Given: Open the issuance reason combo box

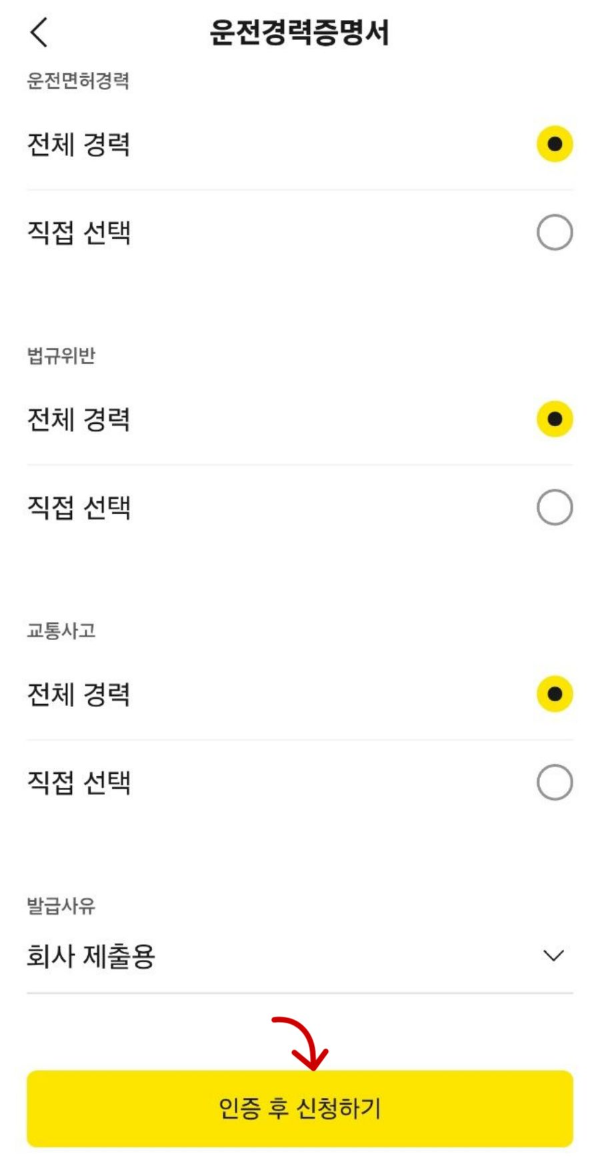Looking at the screenshot, I should click(x=300, y=956).
